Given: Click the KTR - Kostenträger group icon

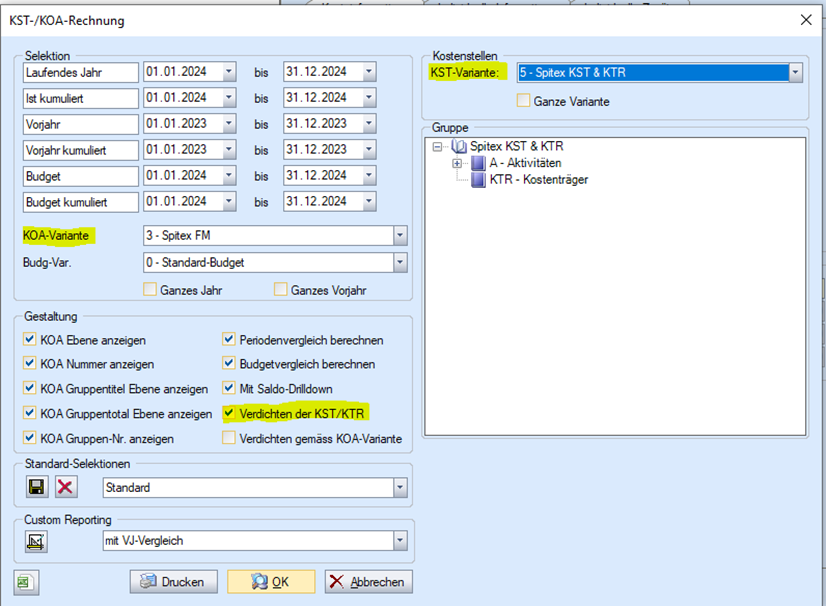Looking at the screenshot, I should (478, 180).
